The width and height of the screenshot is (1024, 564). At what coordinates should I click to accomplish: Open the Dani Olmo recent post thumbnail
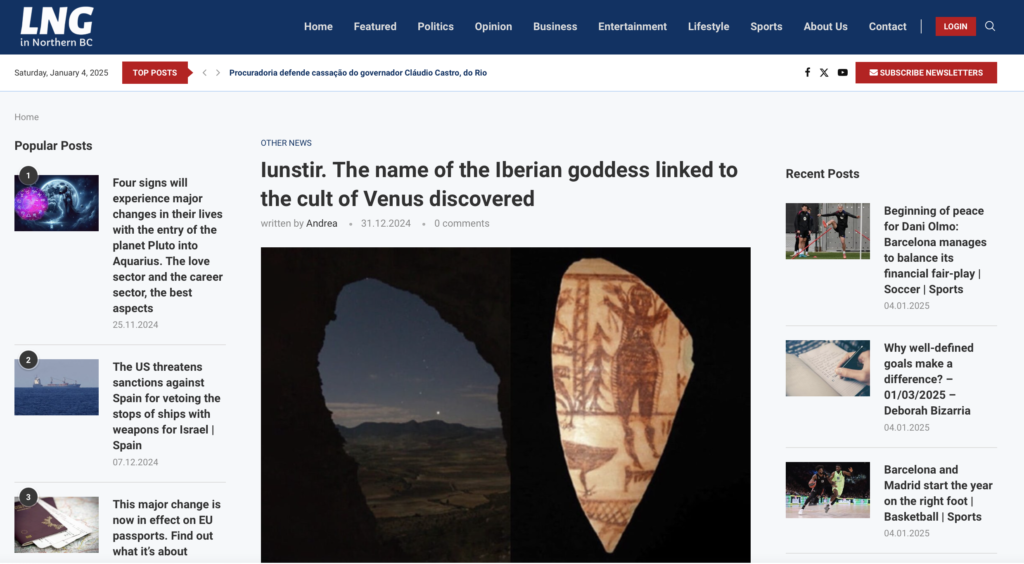click(x=827, y=231)
